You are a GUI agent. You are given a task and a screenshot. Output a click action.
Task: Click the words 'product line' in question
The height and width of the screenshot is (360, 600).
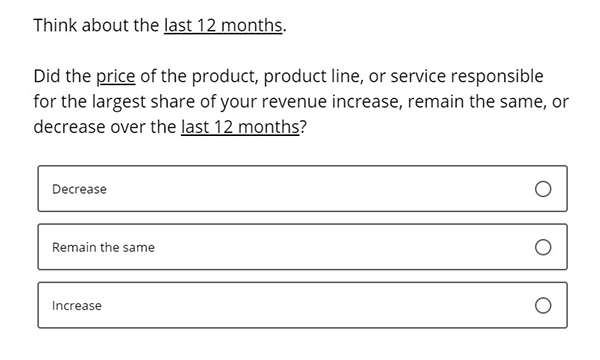pos(313,77)
